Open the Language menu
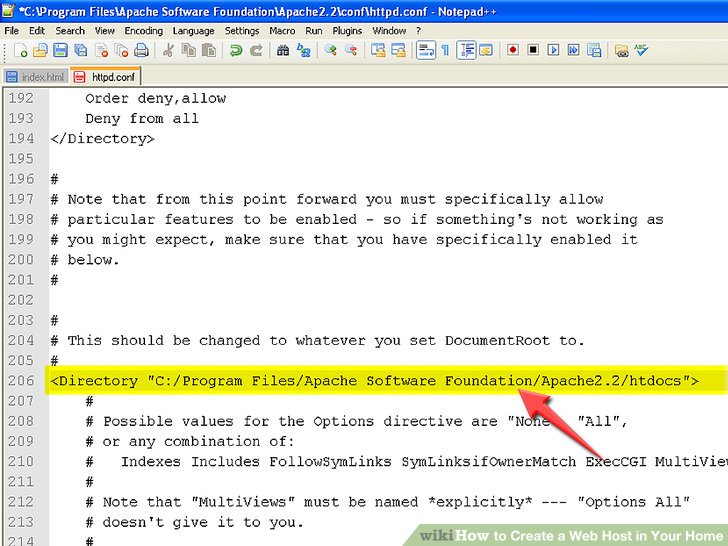 click(194, 31)
